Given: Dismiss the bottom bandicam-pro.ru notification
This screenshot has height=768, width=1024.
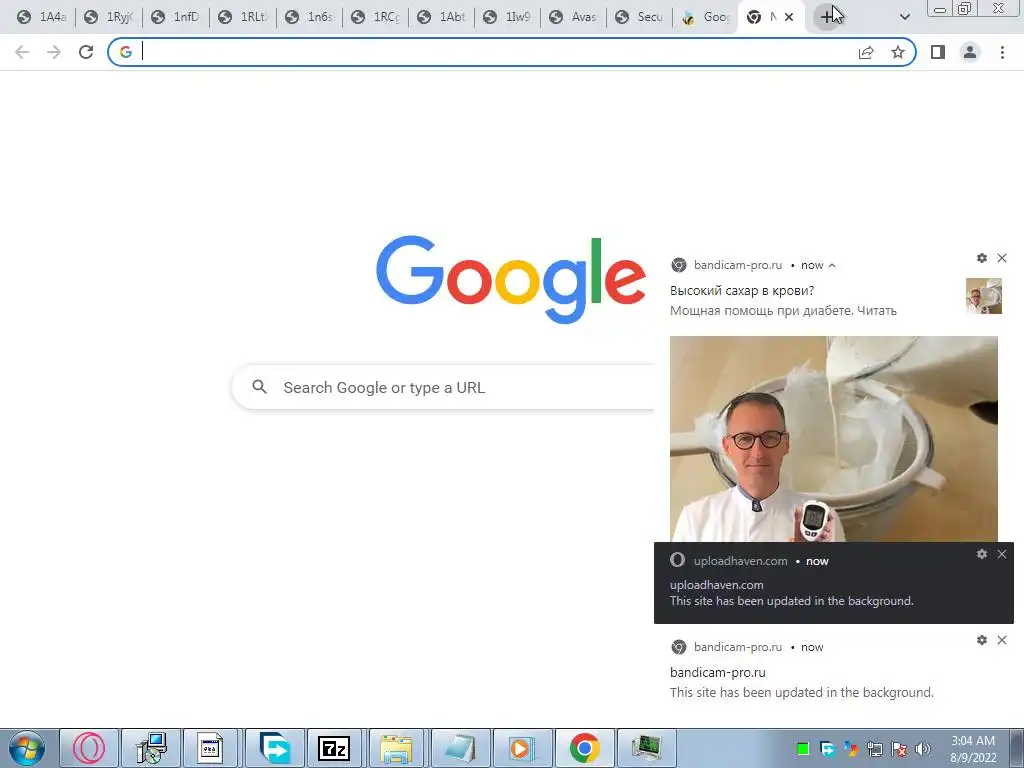Looking at the screenshot, I should [x=1002, y=640].
